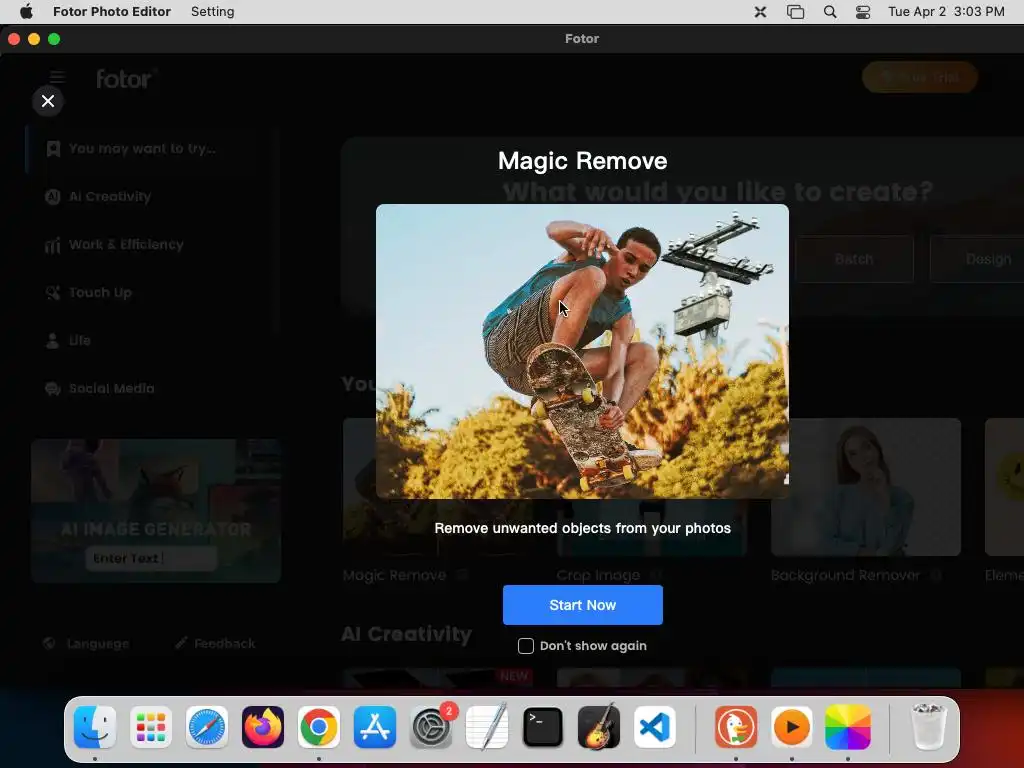Open the Fotor app icon in dock
This screenshot has height=768, width=1024.
(848, 727)
